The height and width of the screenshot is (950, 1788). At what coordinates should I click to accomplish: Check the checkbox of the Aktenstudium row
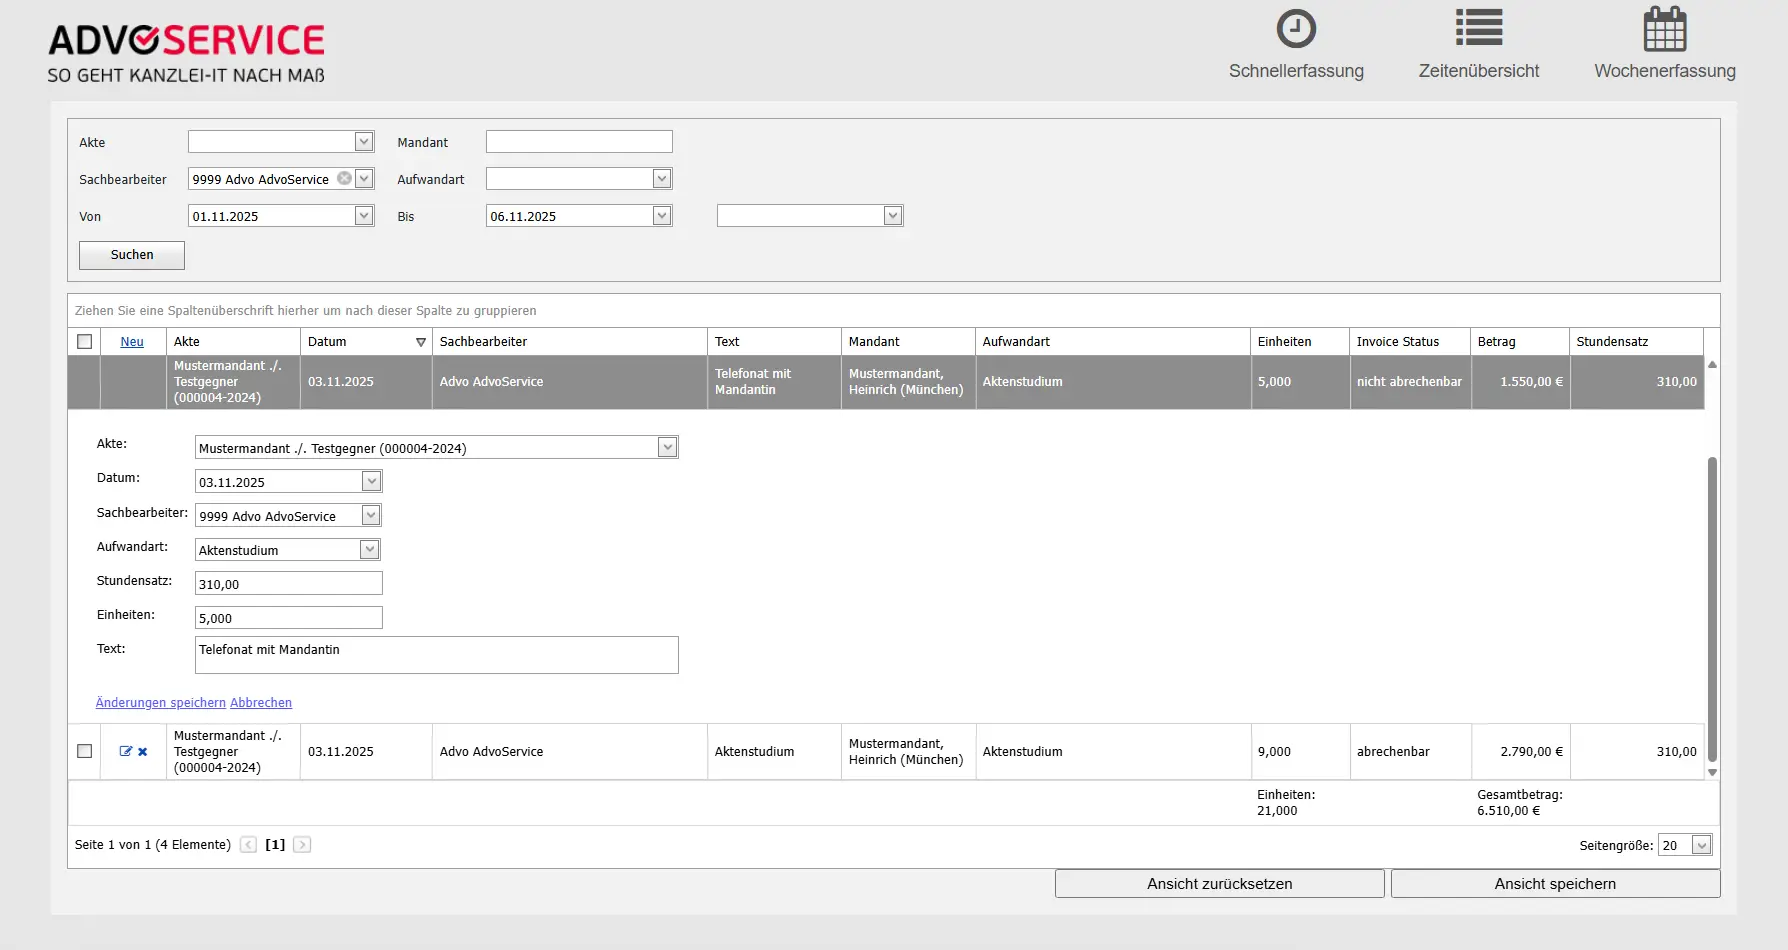pos(85,751)
